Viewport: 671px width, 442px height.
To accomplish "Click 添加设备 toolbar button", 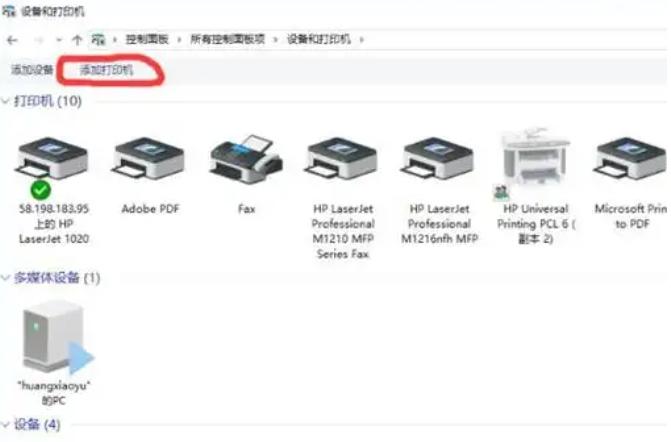I will coord(32,69).
